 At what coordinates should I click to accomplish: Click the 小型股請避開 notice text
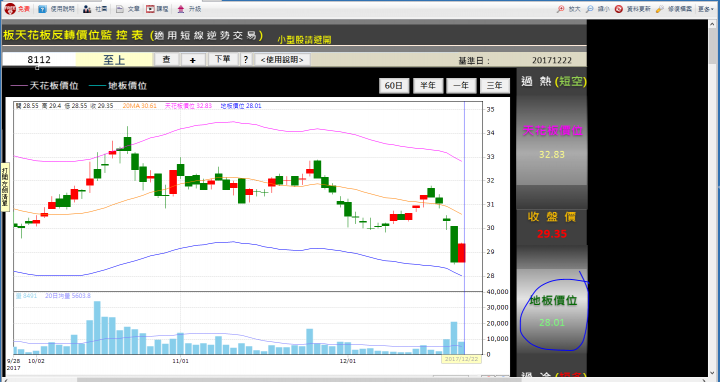click(304, 40)
